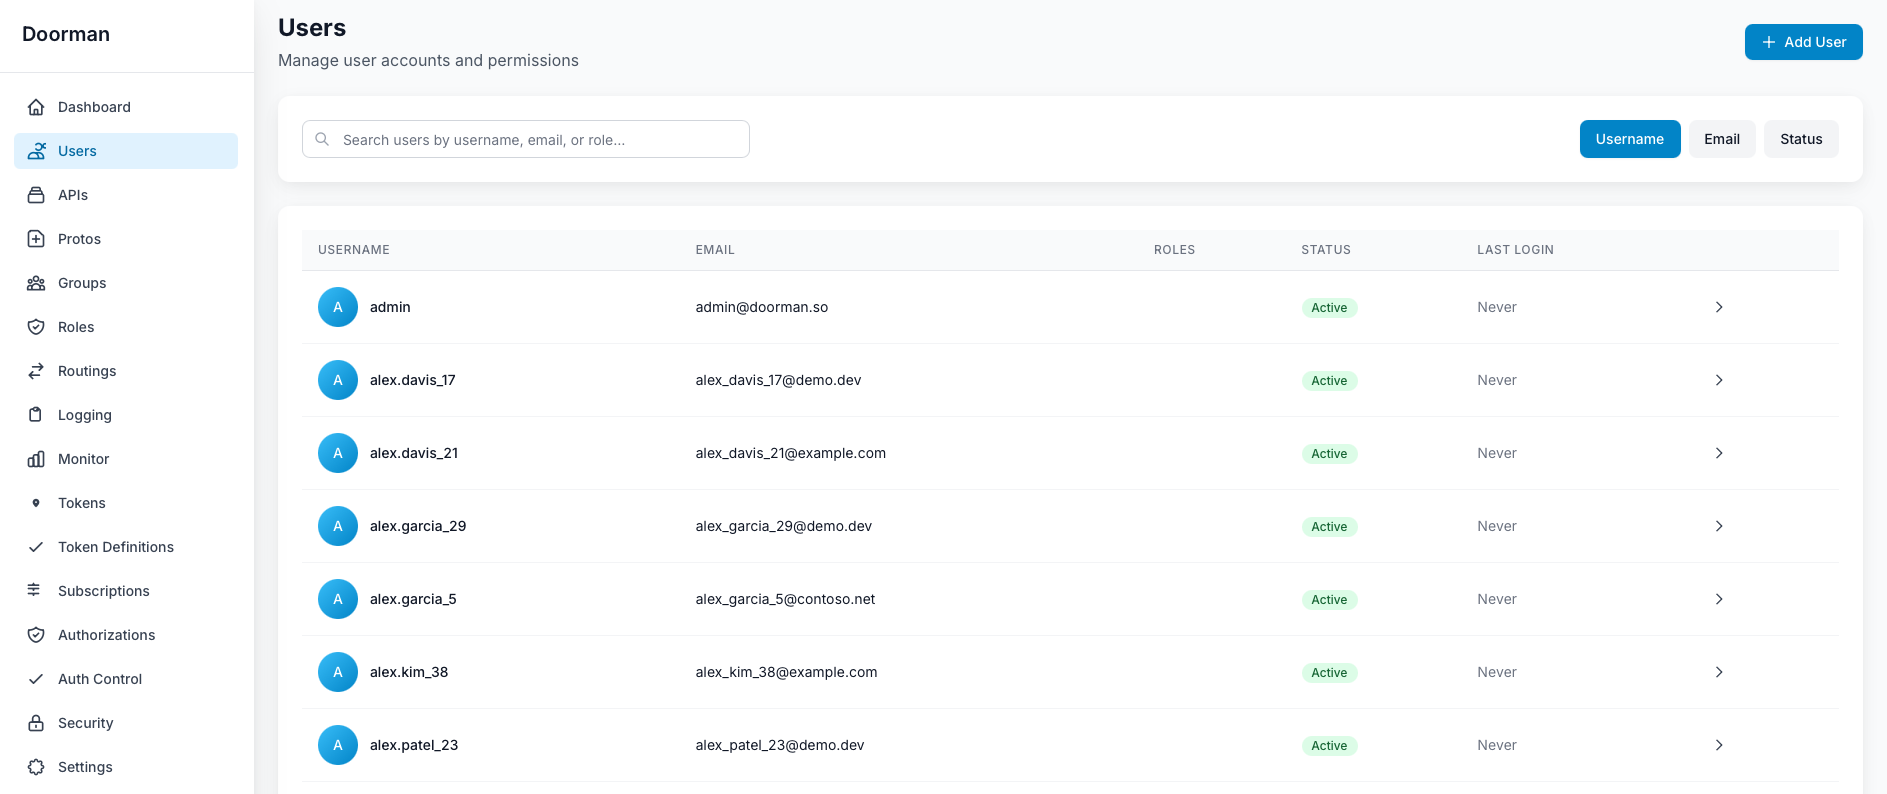
Task: Click Never in alex.garcia_29 row
Action: tap(1497, 526)
